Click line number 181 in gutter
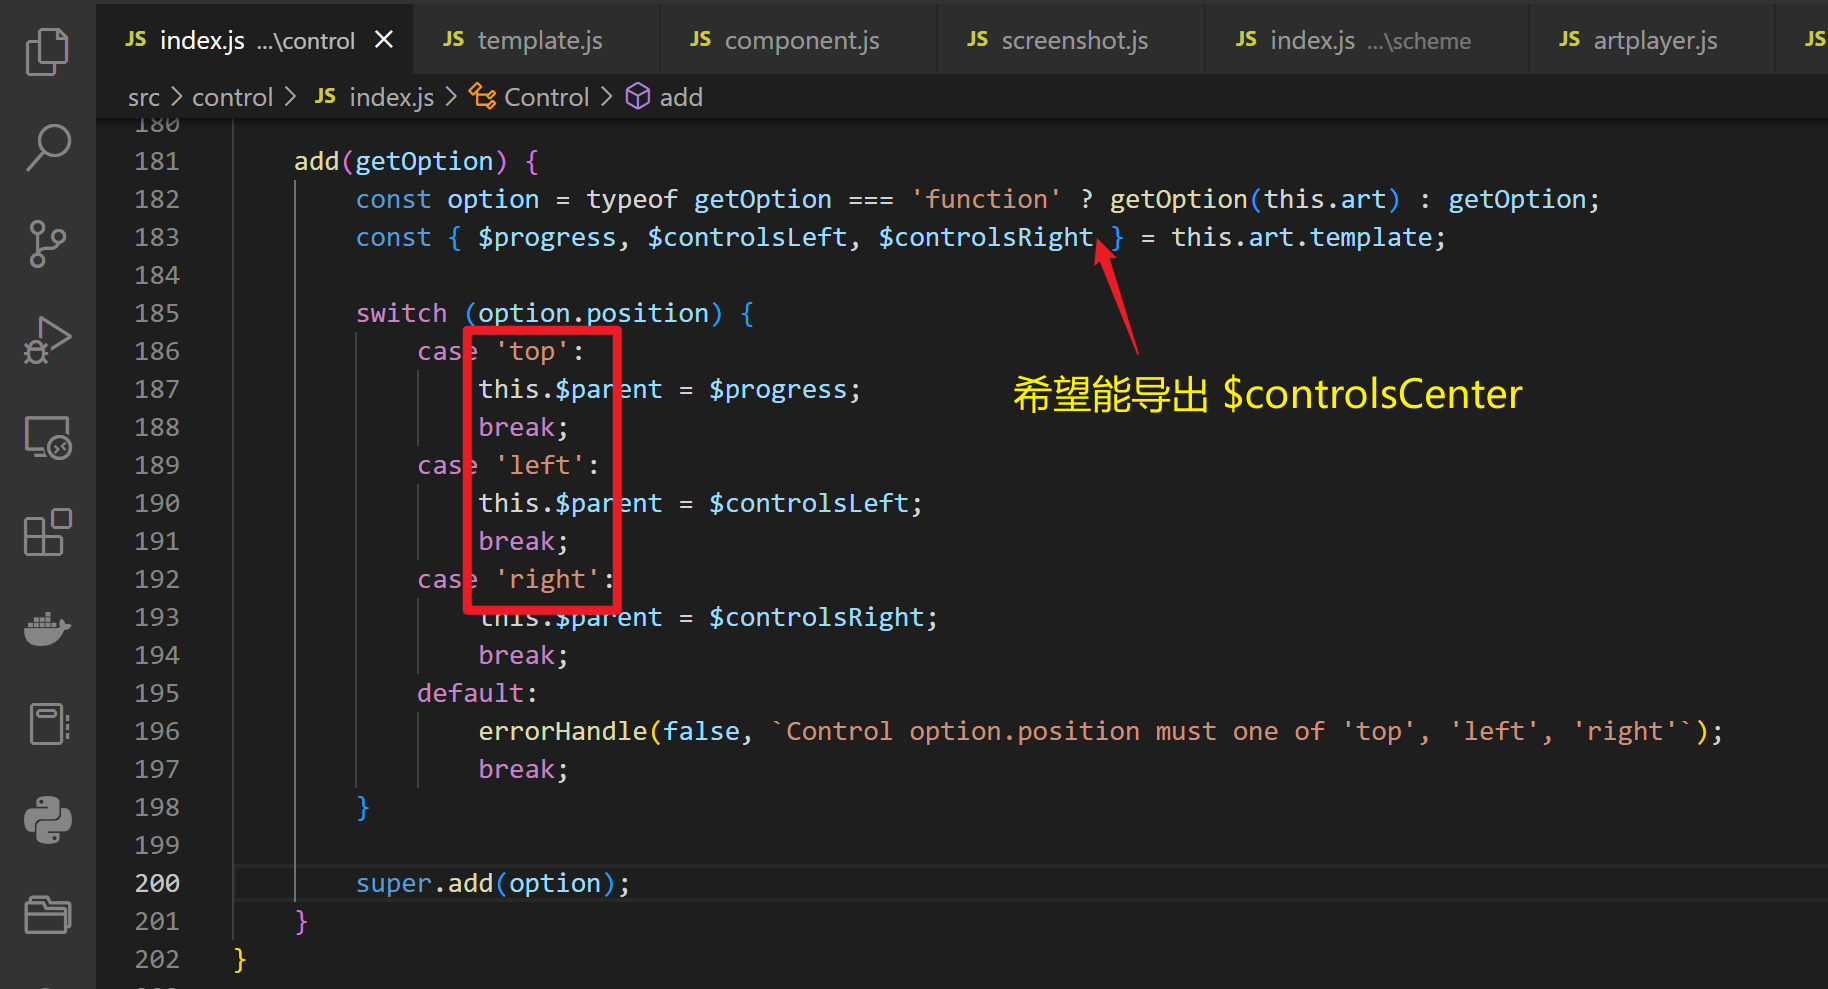1828x989 pixels. (157, 161)
